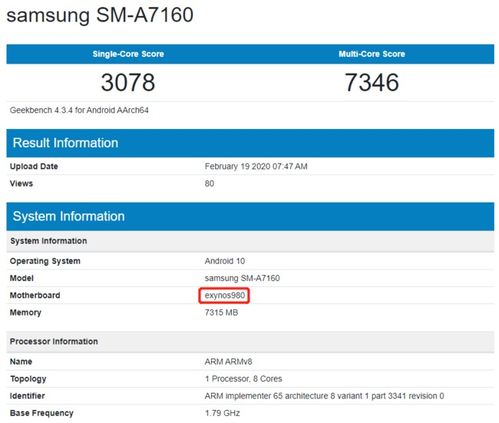
Task: Click the Geekbench 4.3.4 for Android version text
Action: pyautogui.click(x=79, y=110)
